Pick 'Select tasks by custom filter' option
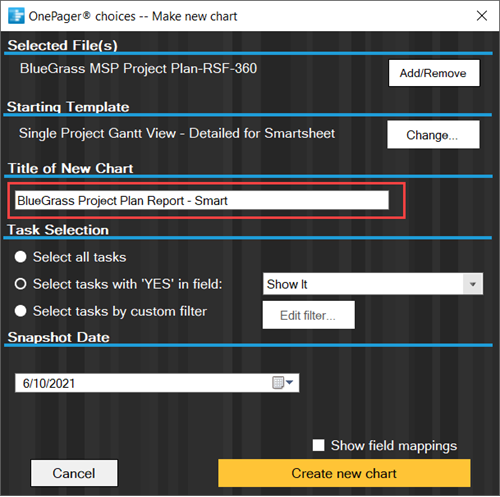The width and height of the screenshot is (500, 497). [x=20, y=311]
